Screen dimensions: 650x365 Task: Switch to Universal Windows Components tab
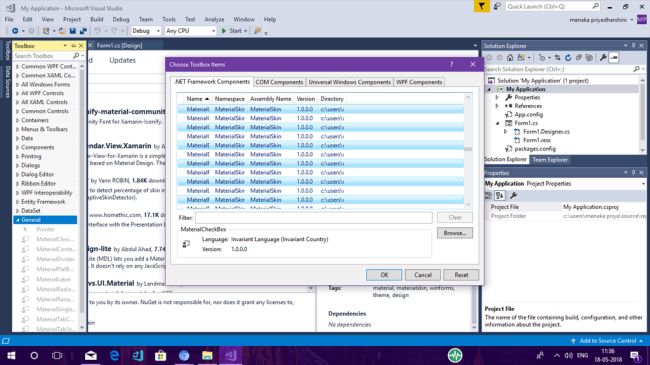point(349,82)
